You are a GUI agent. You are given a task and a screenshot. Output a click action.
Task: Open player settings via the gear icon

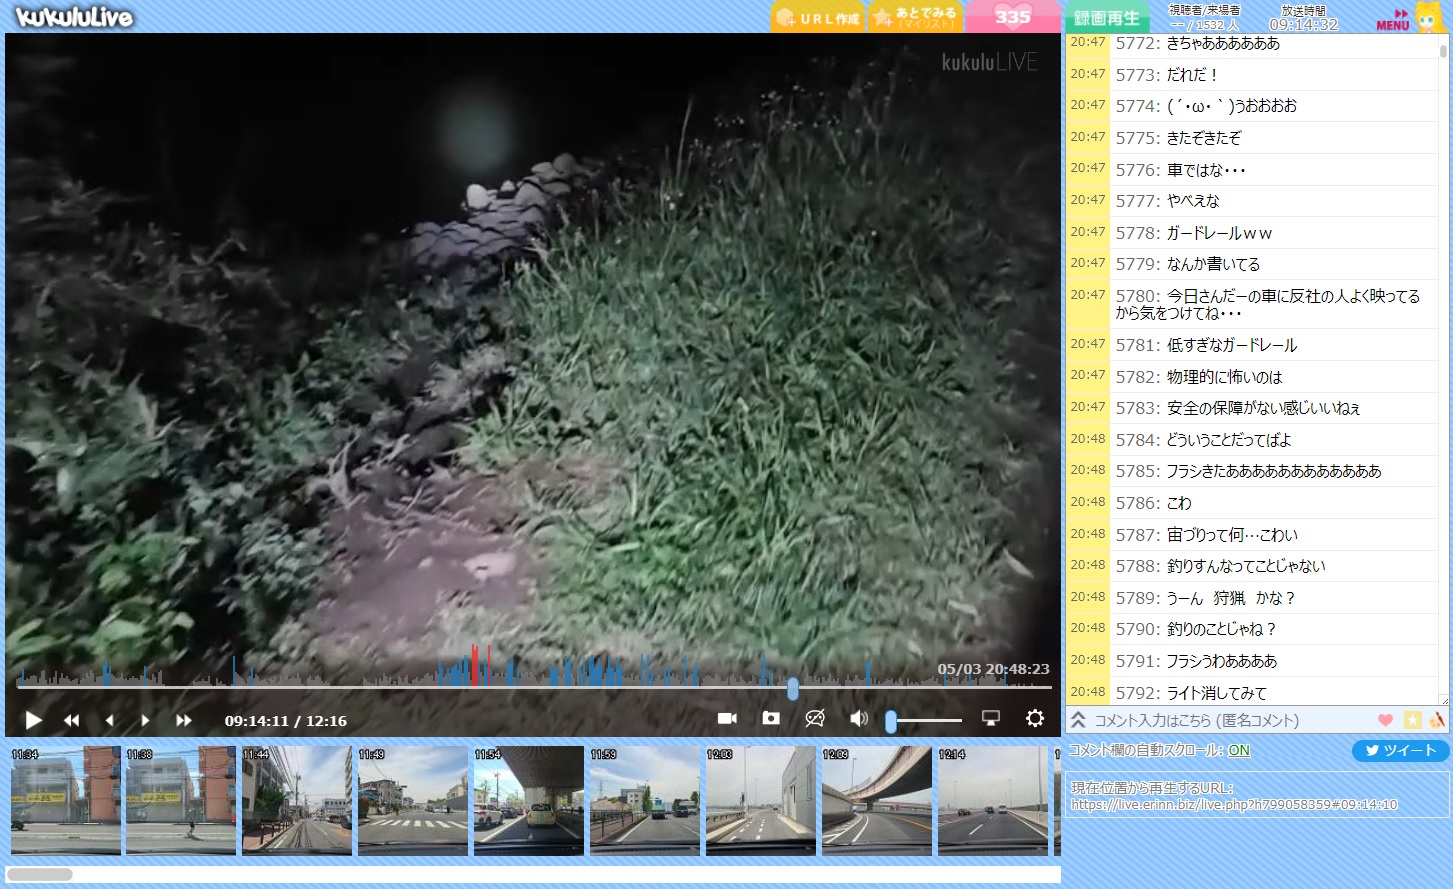1035,718
